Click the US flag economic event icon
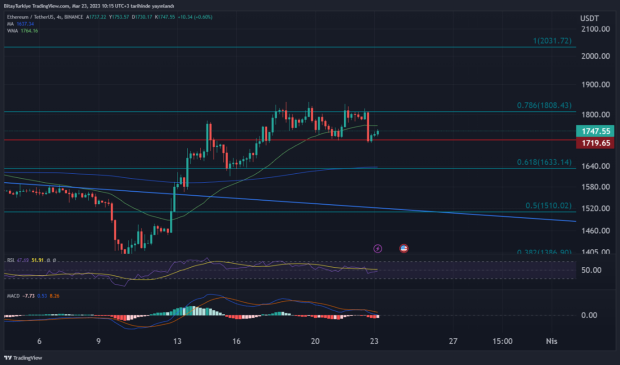The height and width of the screenshot is (365, 620). coord(404,248)
